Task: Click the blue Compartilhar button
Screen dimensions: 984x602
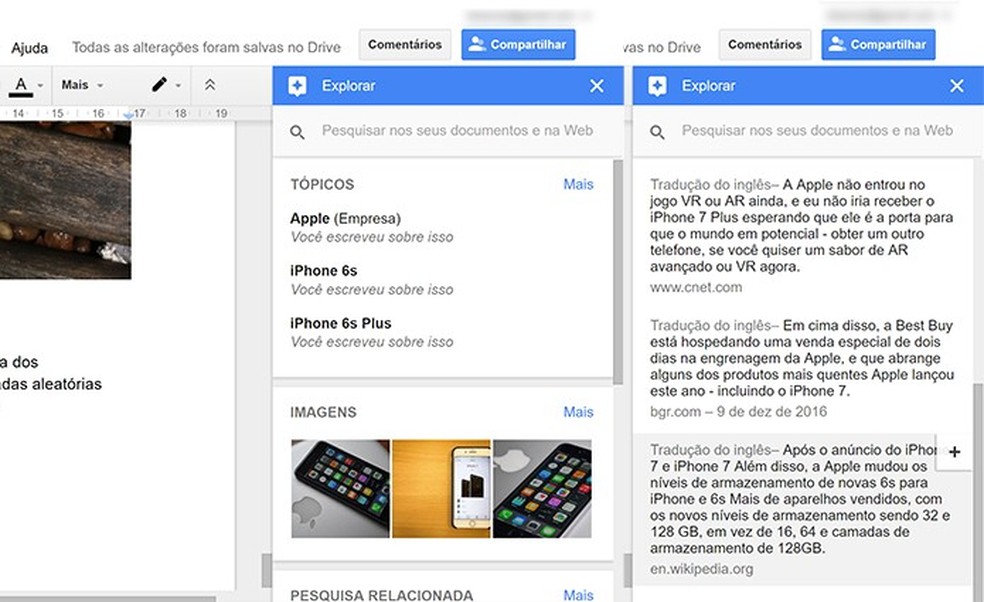Action: point(518,44)
